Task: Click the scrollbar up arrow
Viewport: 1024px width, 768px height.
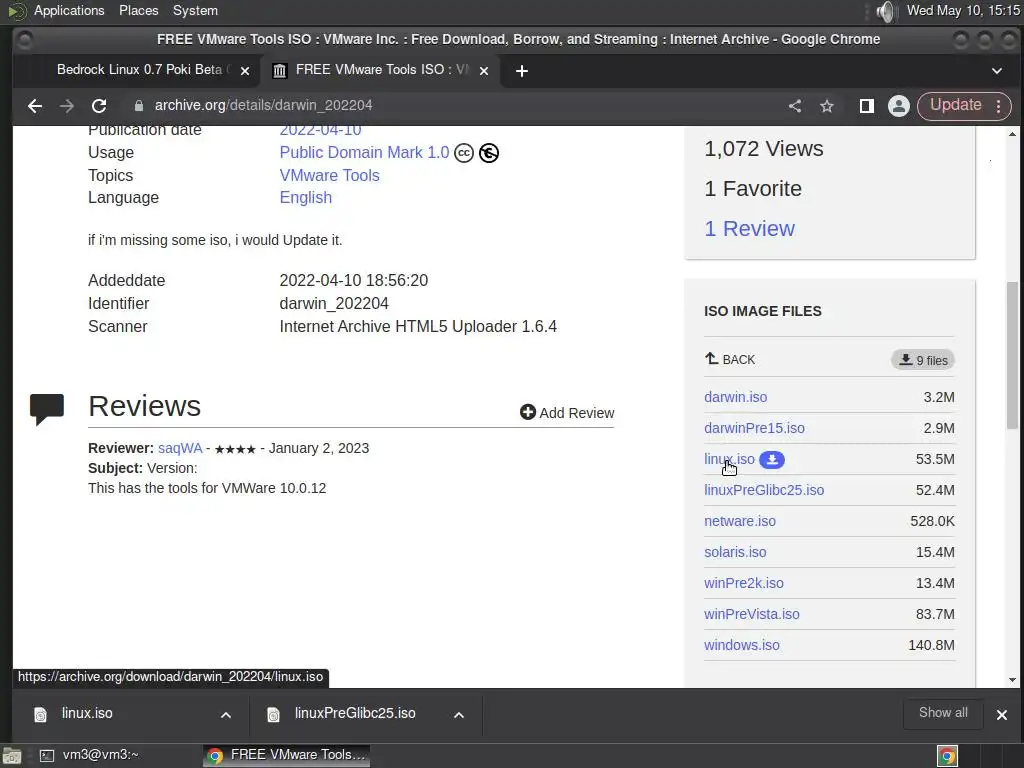Action: tap(1012, 134)
